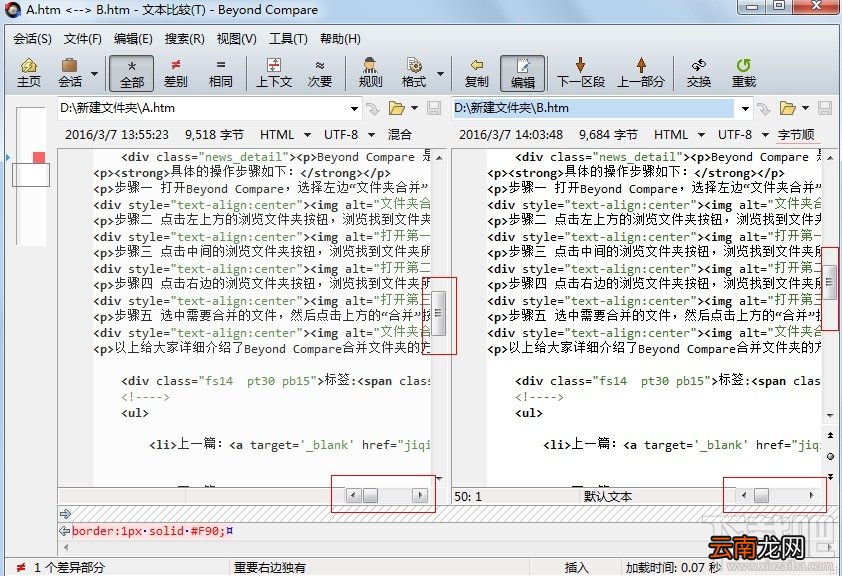The width and height of the screenshot is (842, 576).
Task: Expand the 格式 toolbar dropdown arrow
Action: [440, 74]
